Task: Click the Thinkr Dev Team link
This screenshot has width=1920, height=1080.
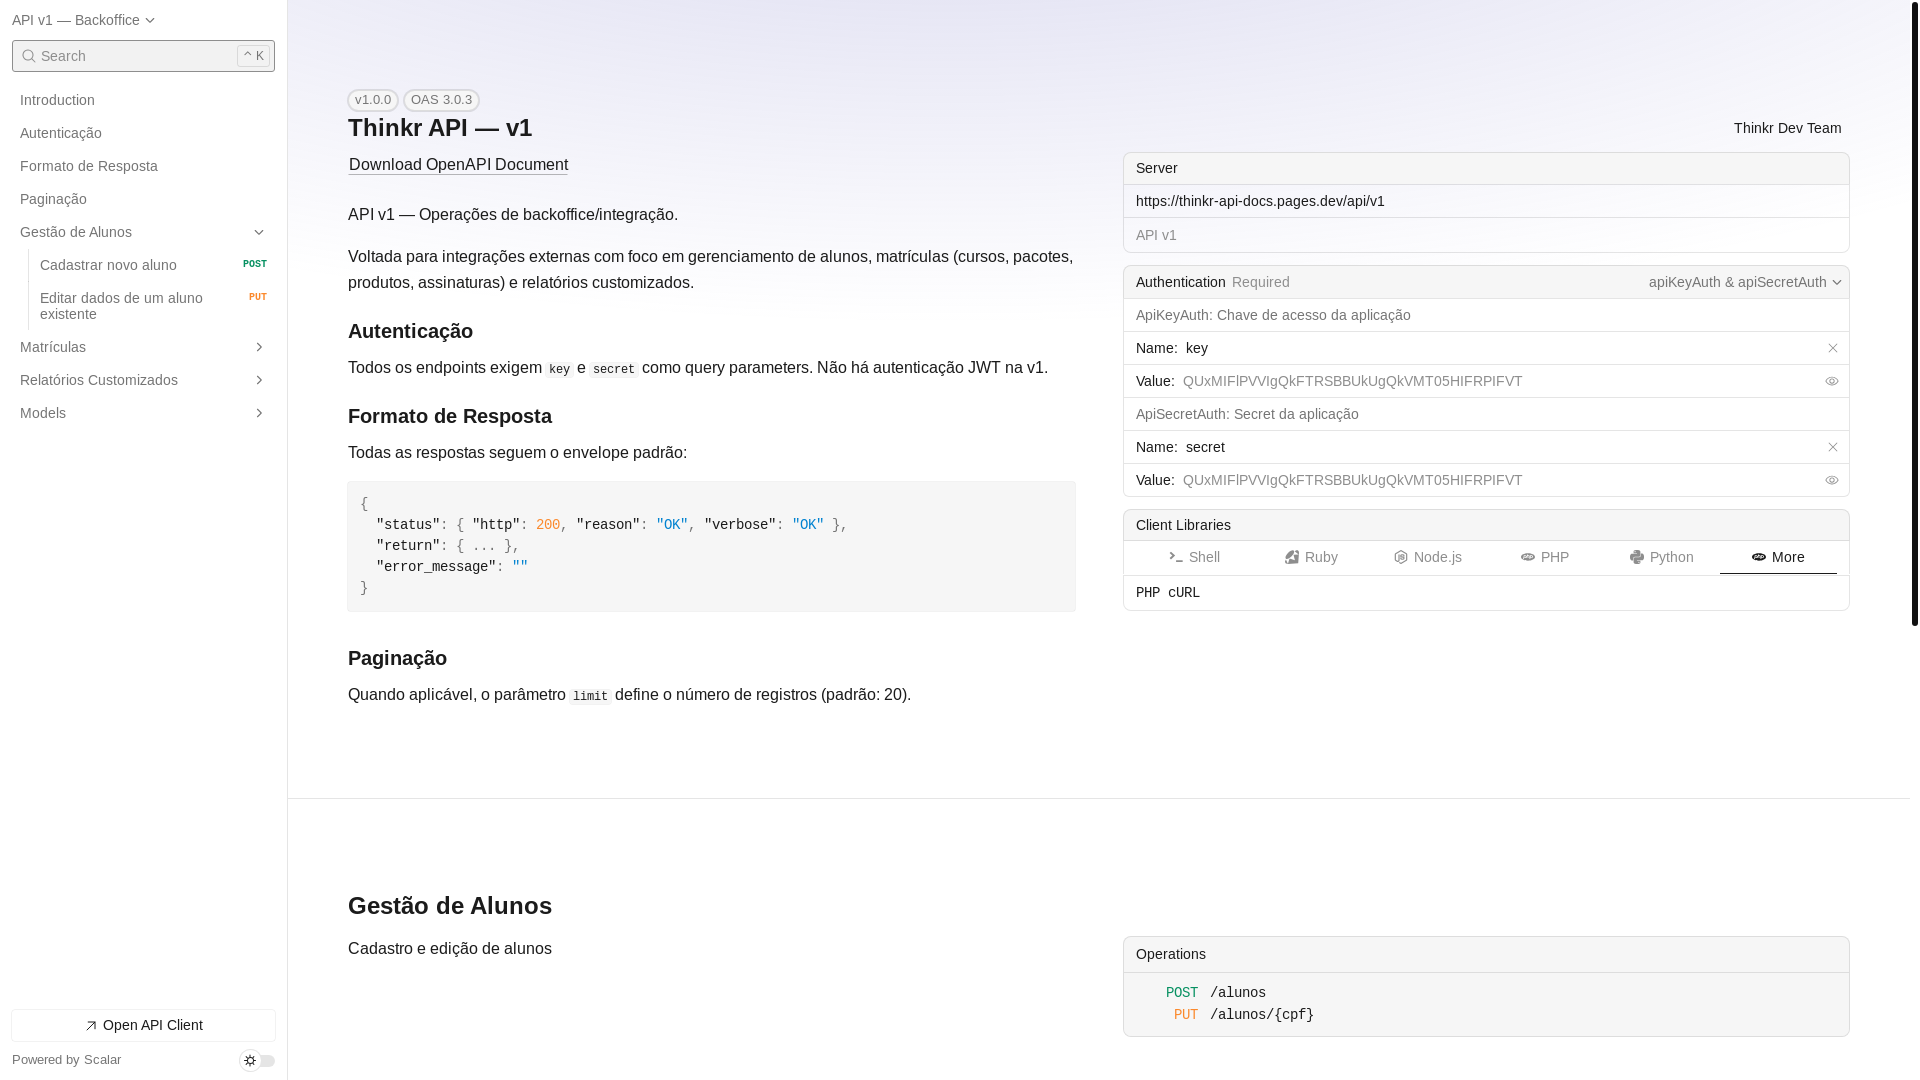Action: pyautogui.click(x=1787, y=128)
